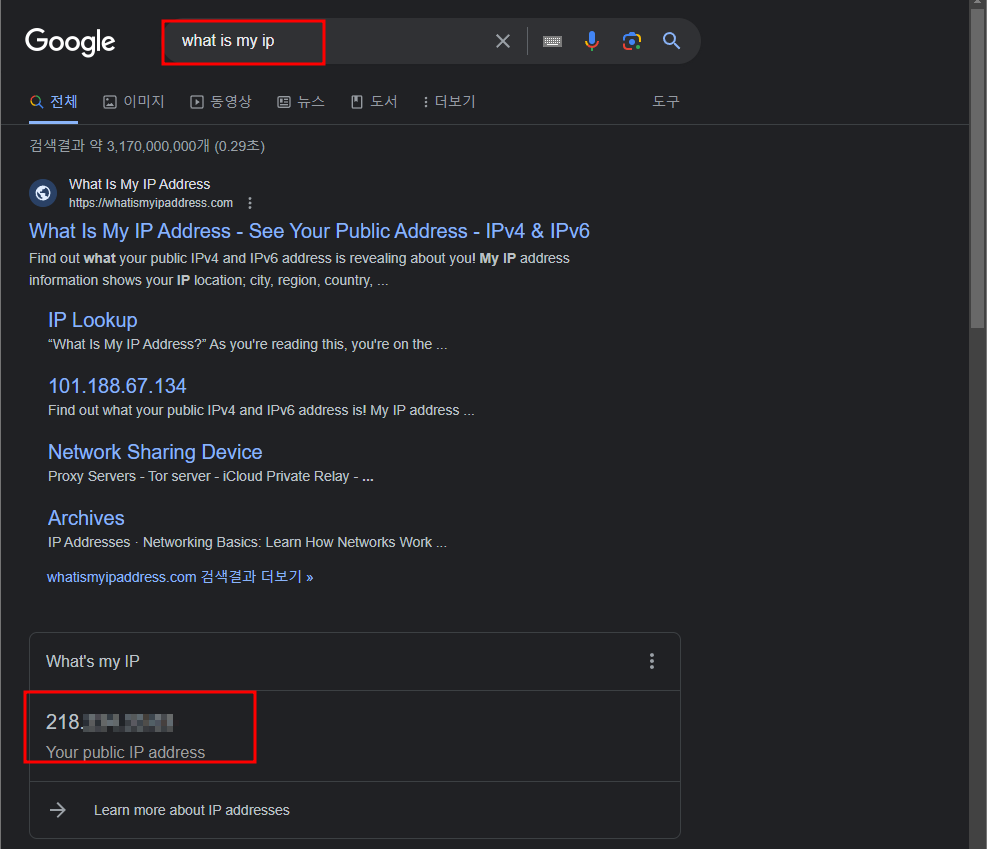Switch to the 뉴스 tab

[x=301, y=101]
